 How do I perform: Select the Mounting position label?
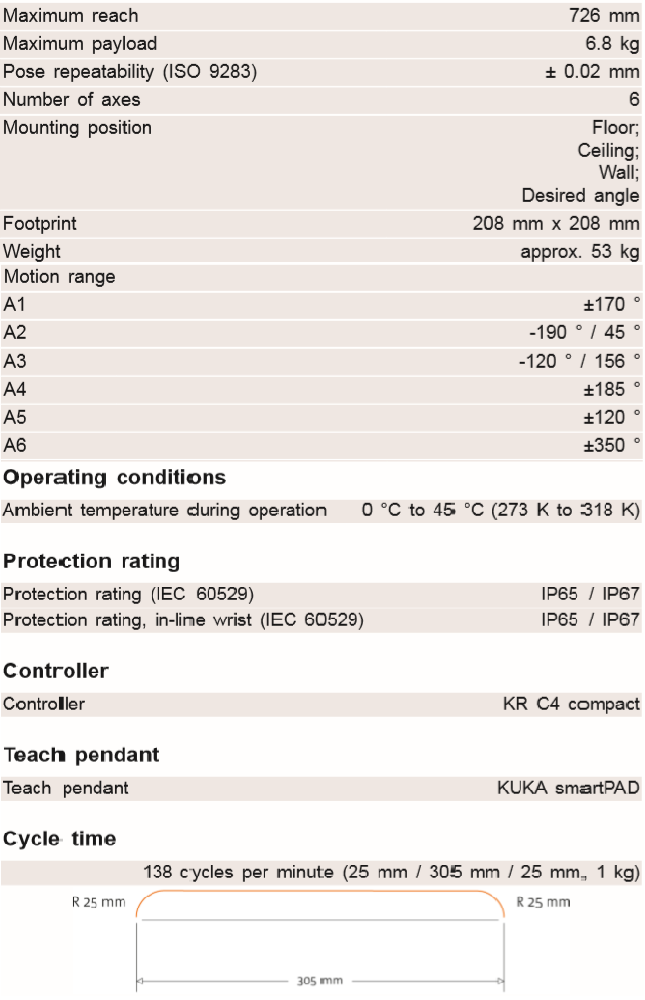click(x=78, y=127)
